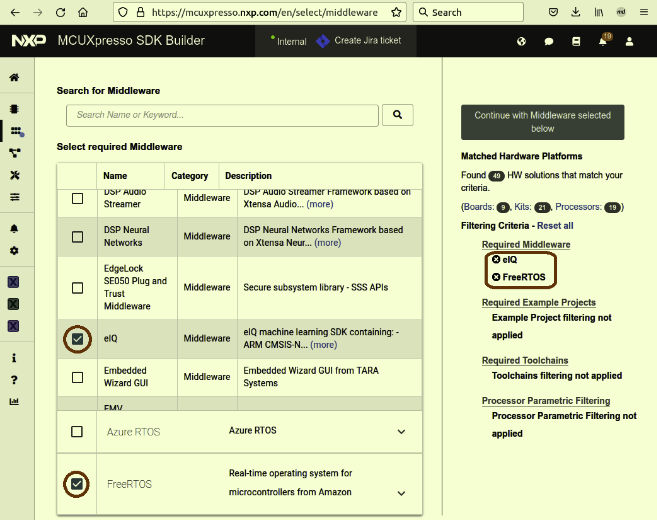Check the DSP Neural Networks checkbox
657x520 pixels.
point(78,237)
